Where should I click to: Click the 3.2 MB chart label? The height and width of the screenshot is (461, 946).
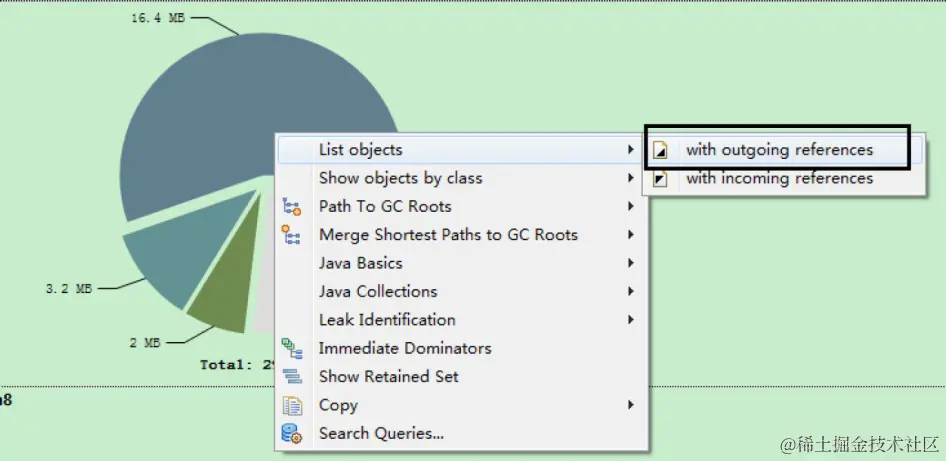[69, 289]
